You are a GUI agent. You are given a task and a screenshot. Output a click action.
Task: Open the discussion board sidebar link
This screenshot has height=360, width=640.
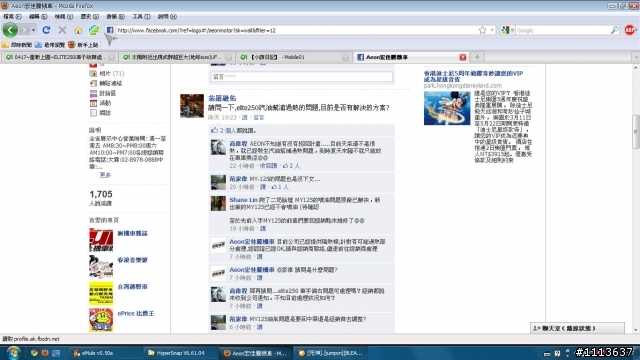click(103, 93)
